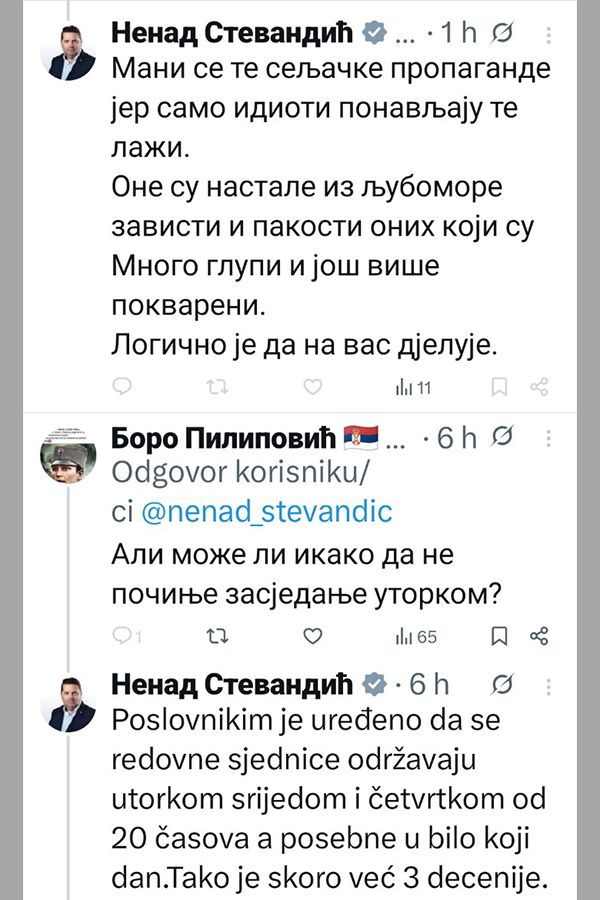Open Боро Пилиповић's avatar picture
The image size is (600, 900).
pos(68,456)
